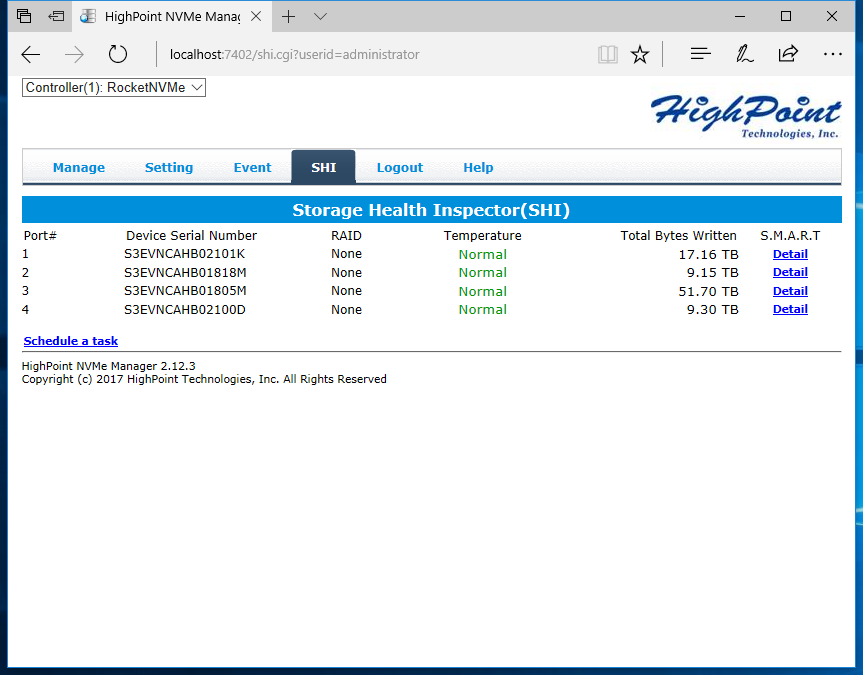Select serial number S3EVNCAHB01805M
This screenshot has width=863, height=675.
185,291
